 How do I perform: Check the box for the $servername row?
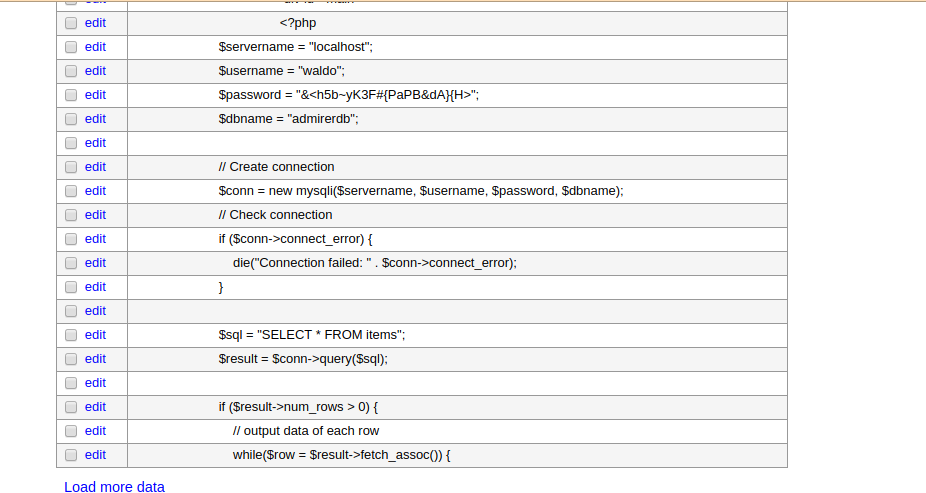point(71,47)
